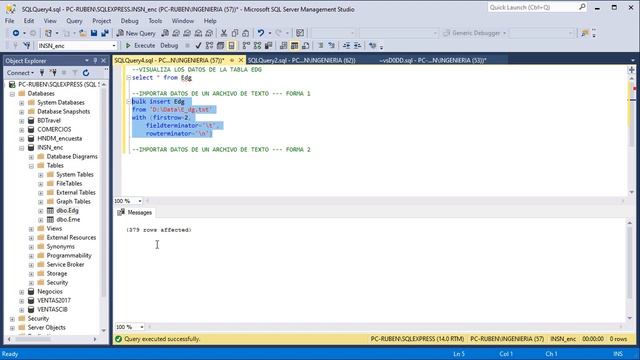
Task: Pin the Object Explorer panel
Action: click(x=95, y=60)
